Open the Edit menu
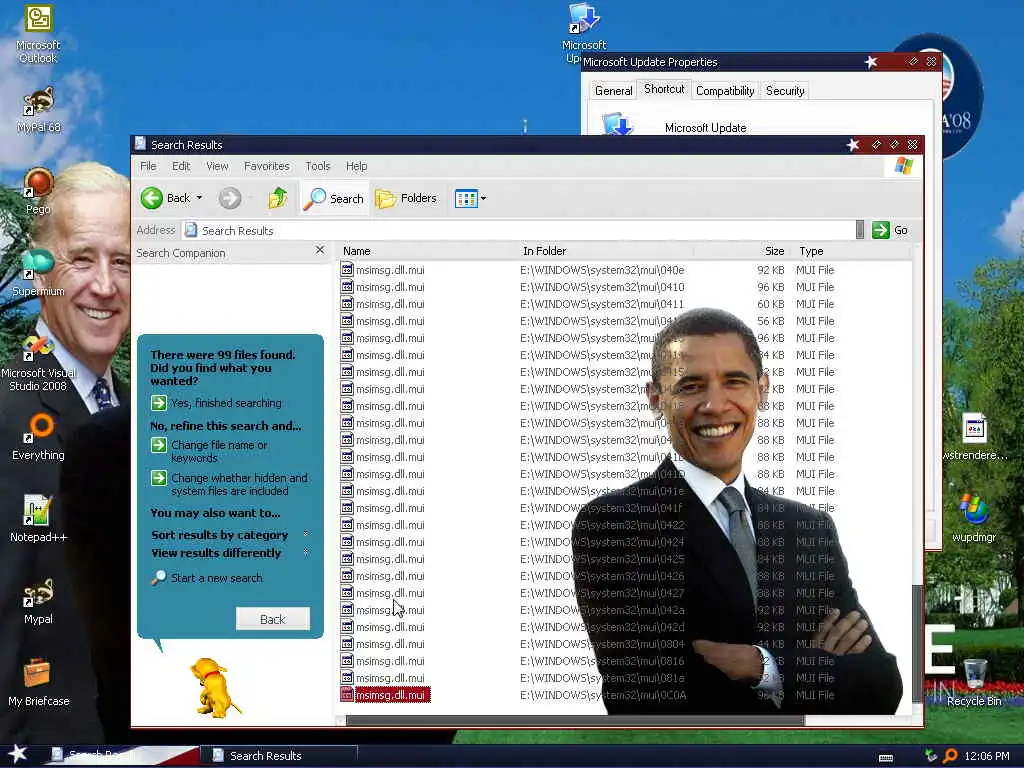1024x768 pixels. point(181,166)
